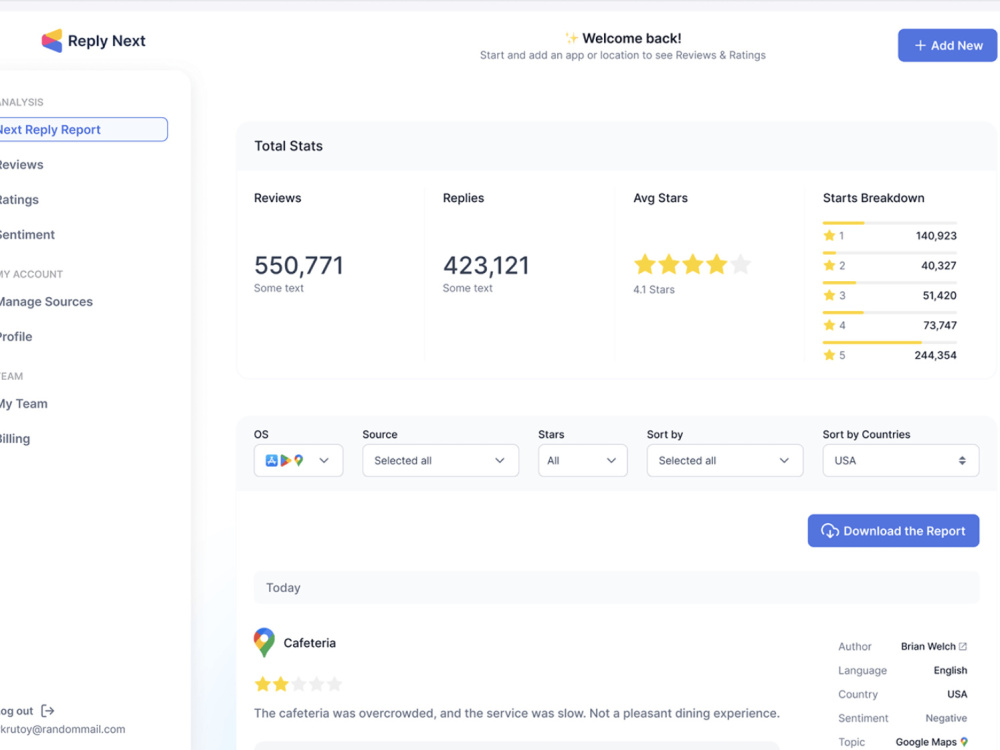Select Next Reply Report in sidebar

83,129
